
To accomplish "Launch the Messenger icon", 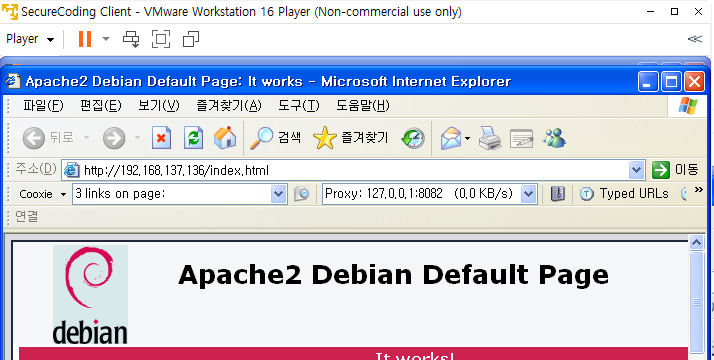I will point(554,137).
